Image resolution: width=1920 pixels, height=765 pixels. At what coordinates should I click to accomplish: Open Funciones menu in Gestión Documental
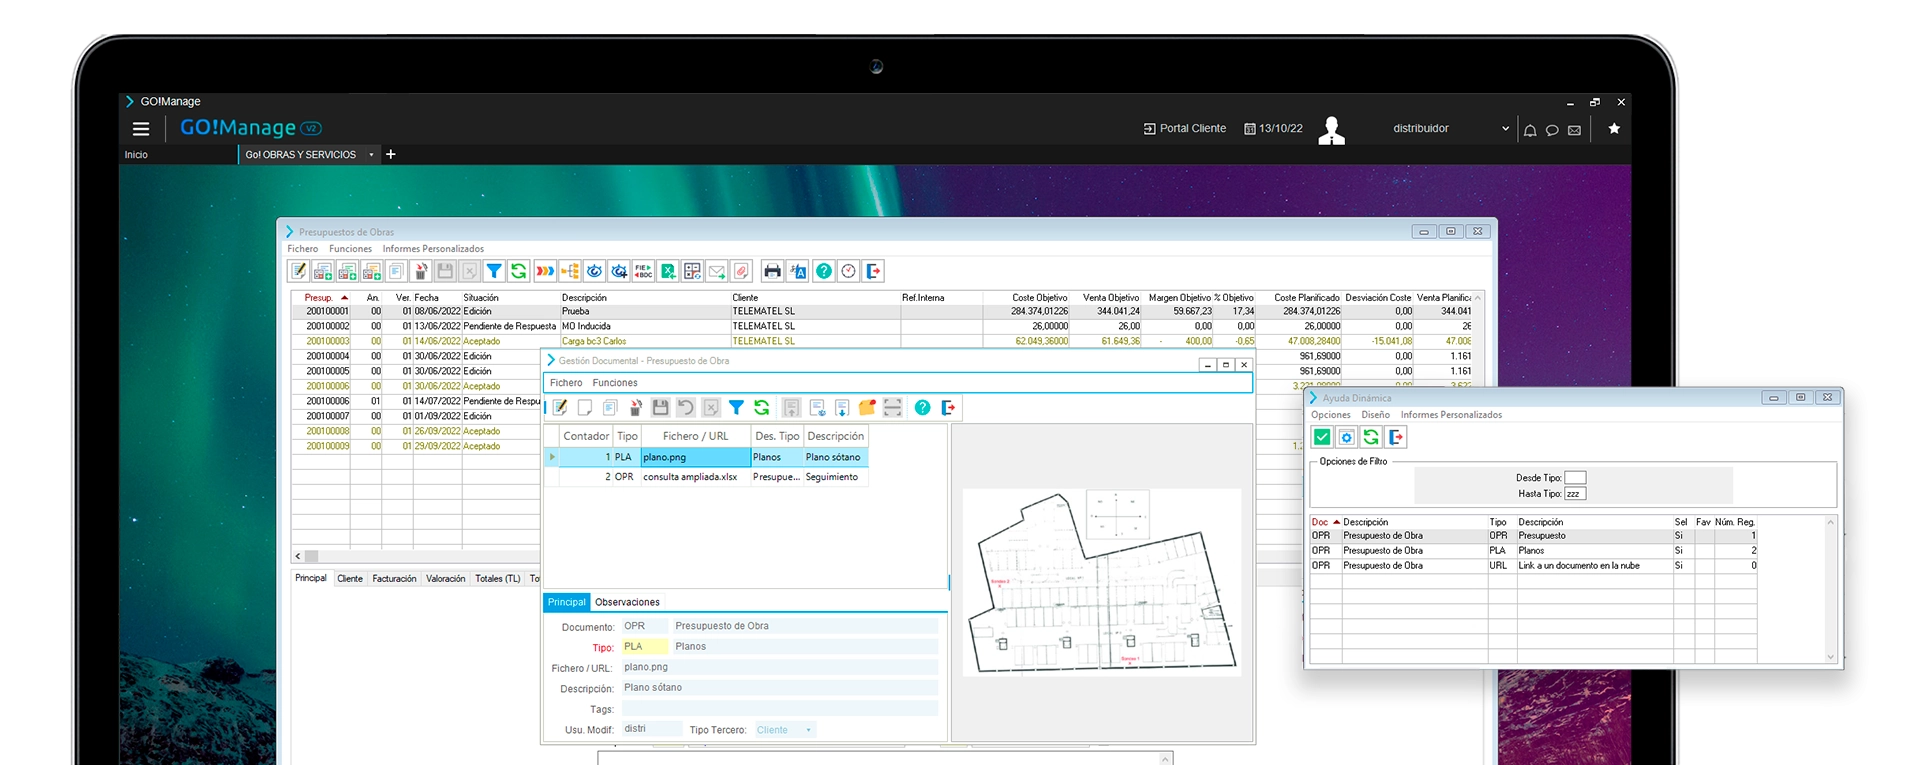[614, 383]
